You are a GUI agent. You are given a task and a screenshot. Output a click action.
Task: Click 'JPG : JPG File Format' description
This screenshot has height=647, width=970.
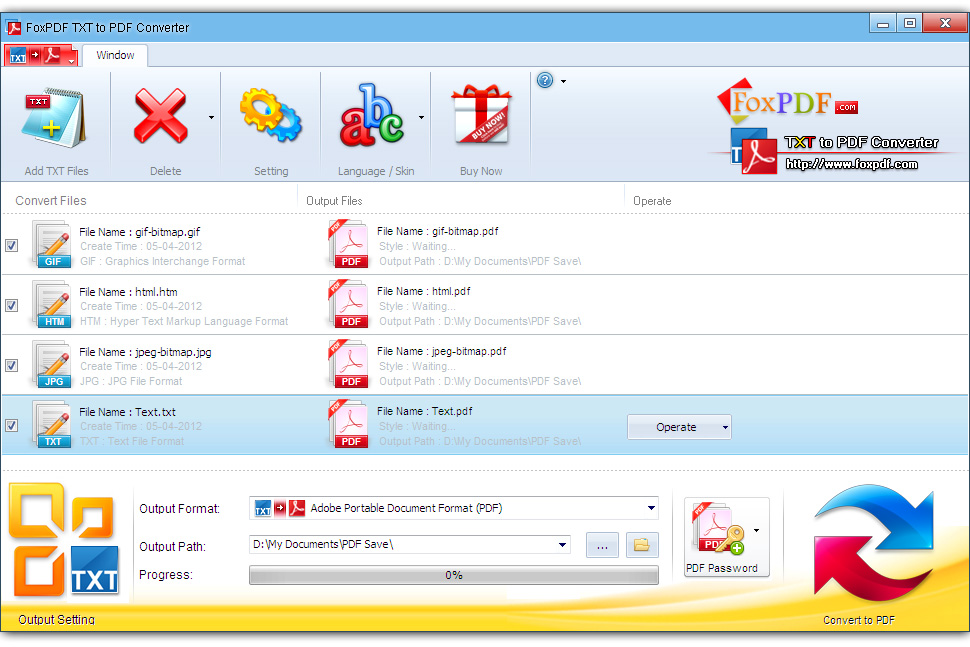pyautogui.click(x=131, y=381)
